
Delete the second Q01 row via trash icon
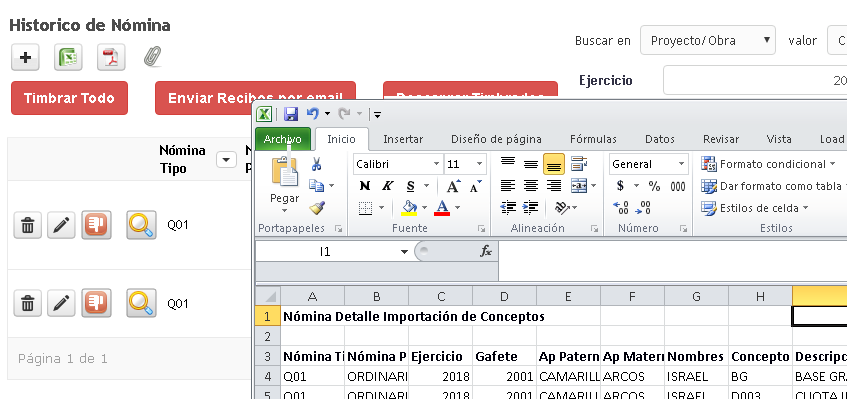coord(27,303)
